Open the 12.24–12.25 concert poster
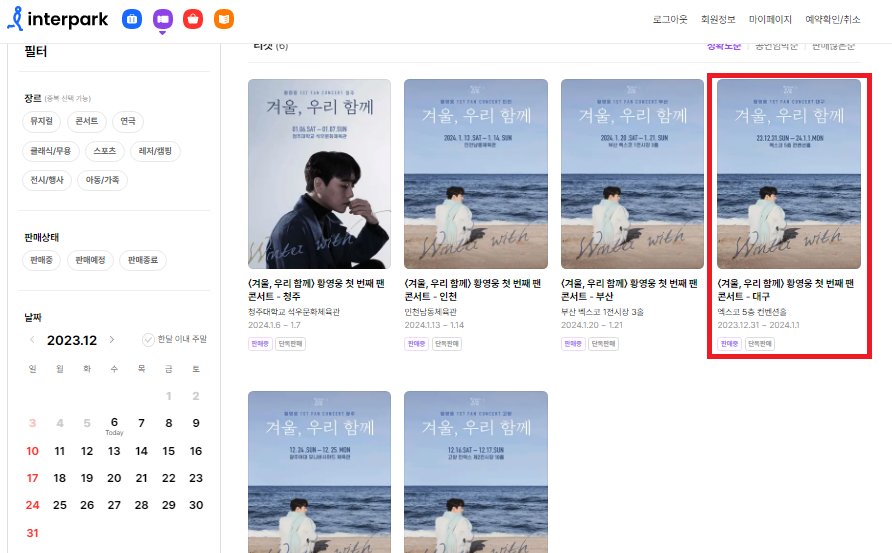The image size is (892, 553). coord(319,472)
